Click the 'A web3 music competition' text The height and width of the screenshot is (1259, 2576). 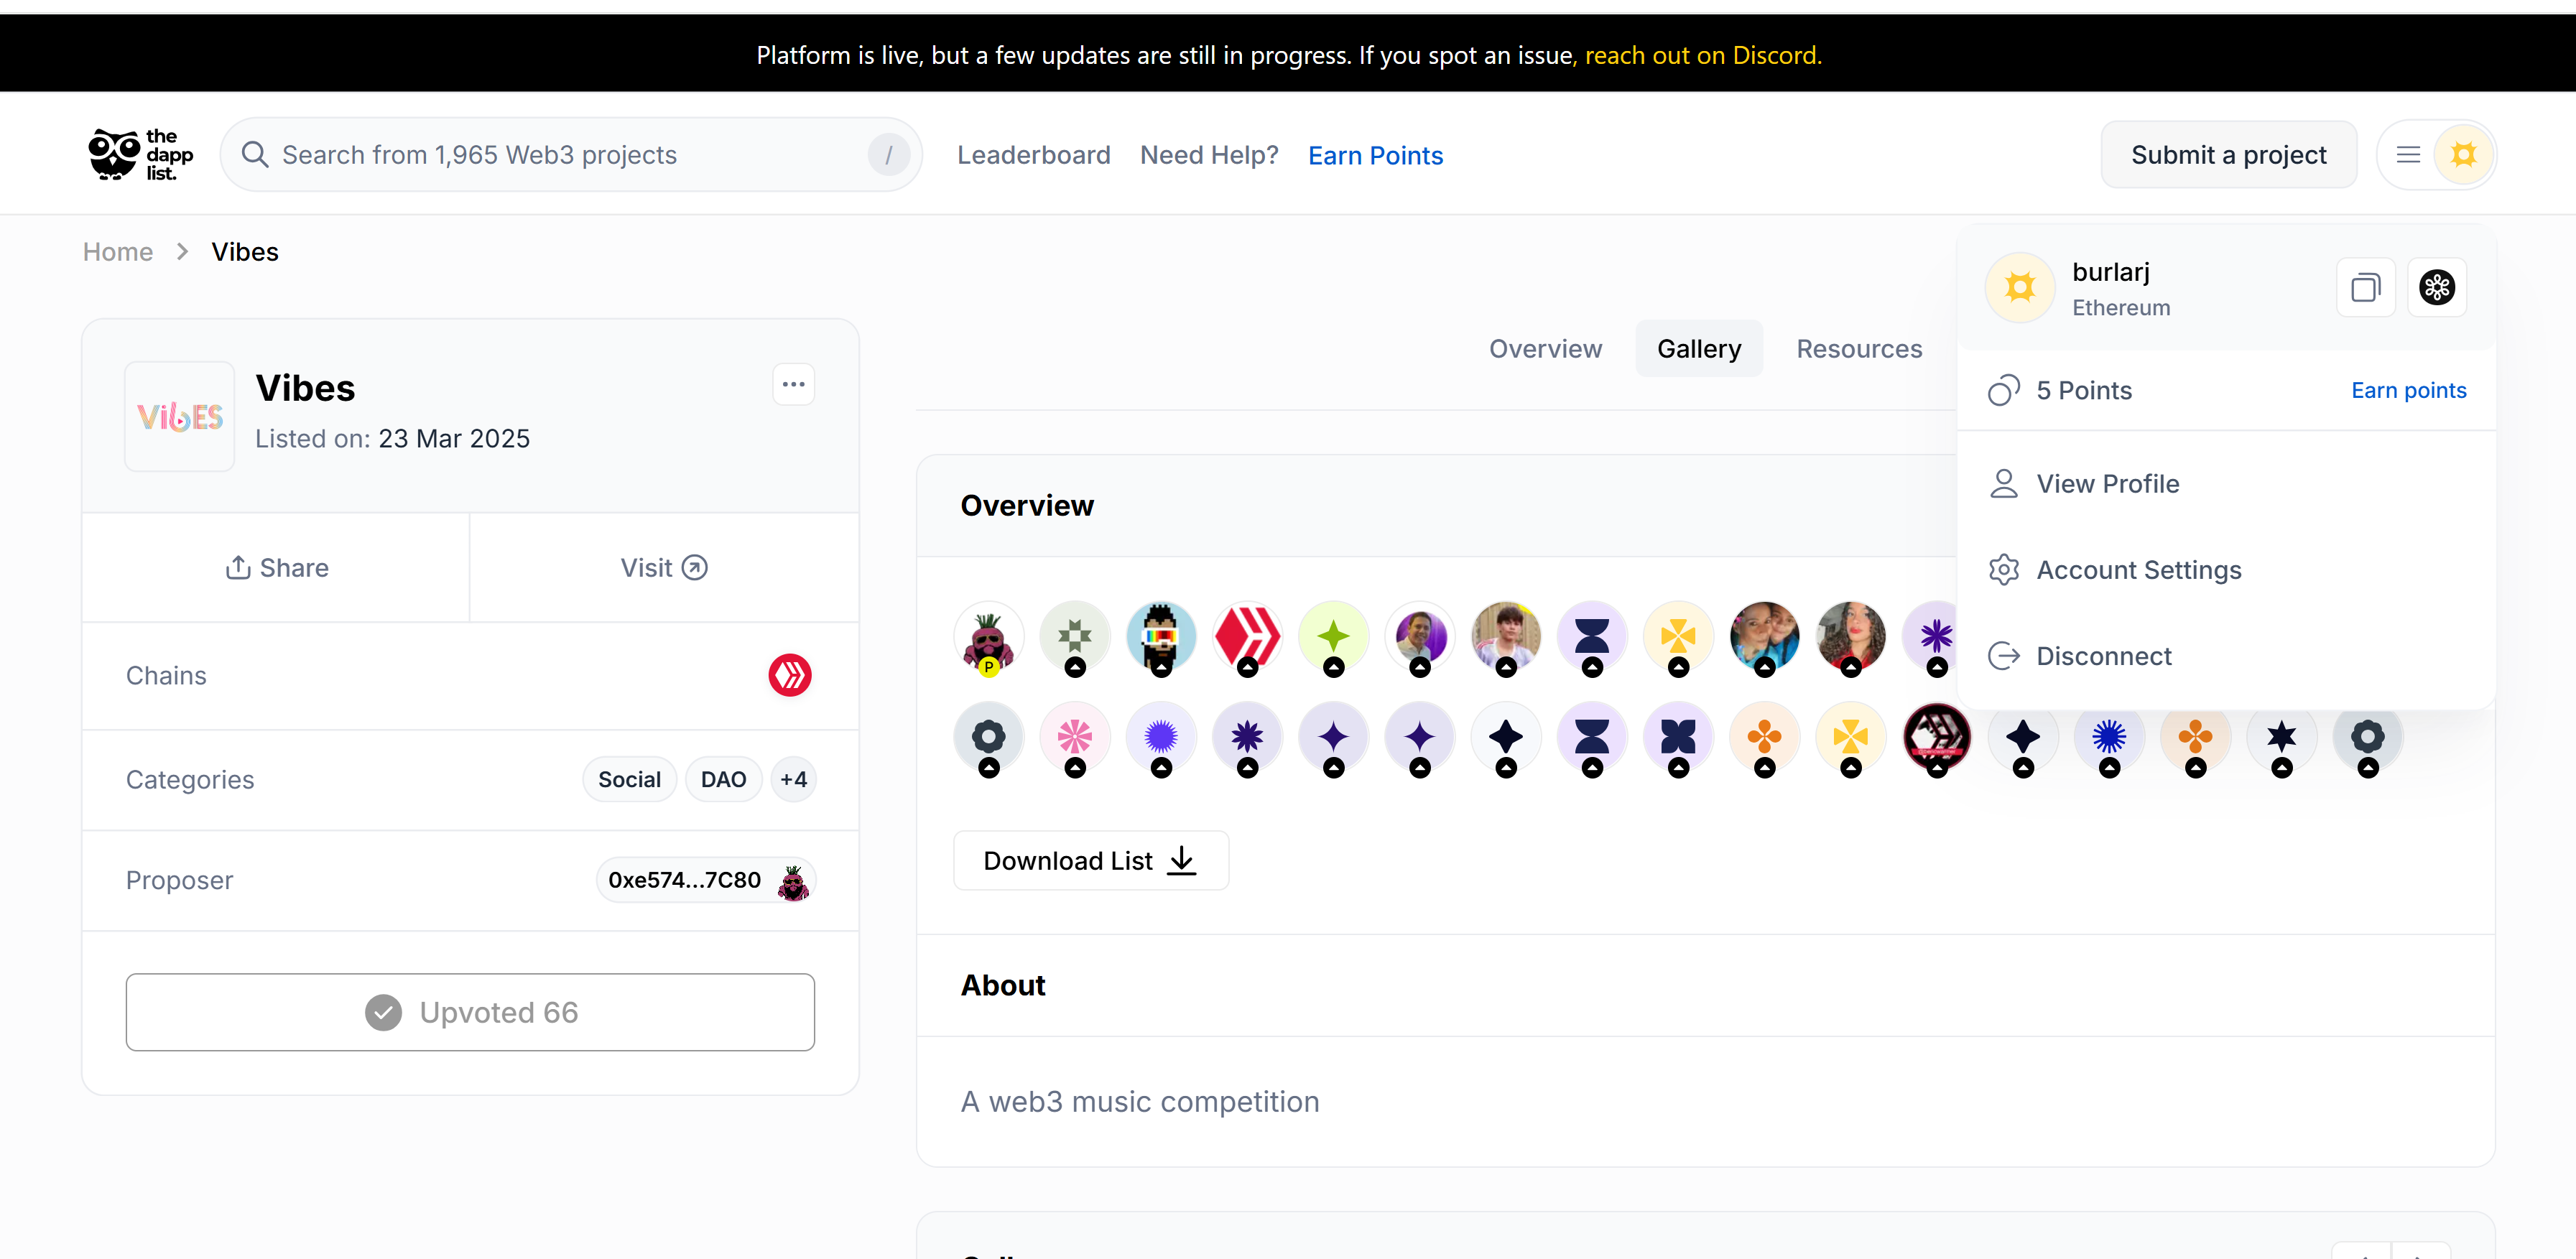pyautogui.click(x=1140, y=1102)
